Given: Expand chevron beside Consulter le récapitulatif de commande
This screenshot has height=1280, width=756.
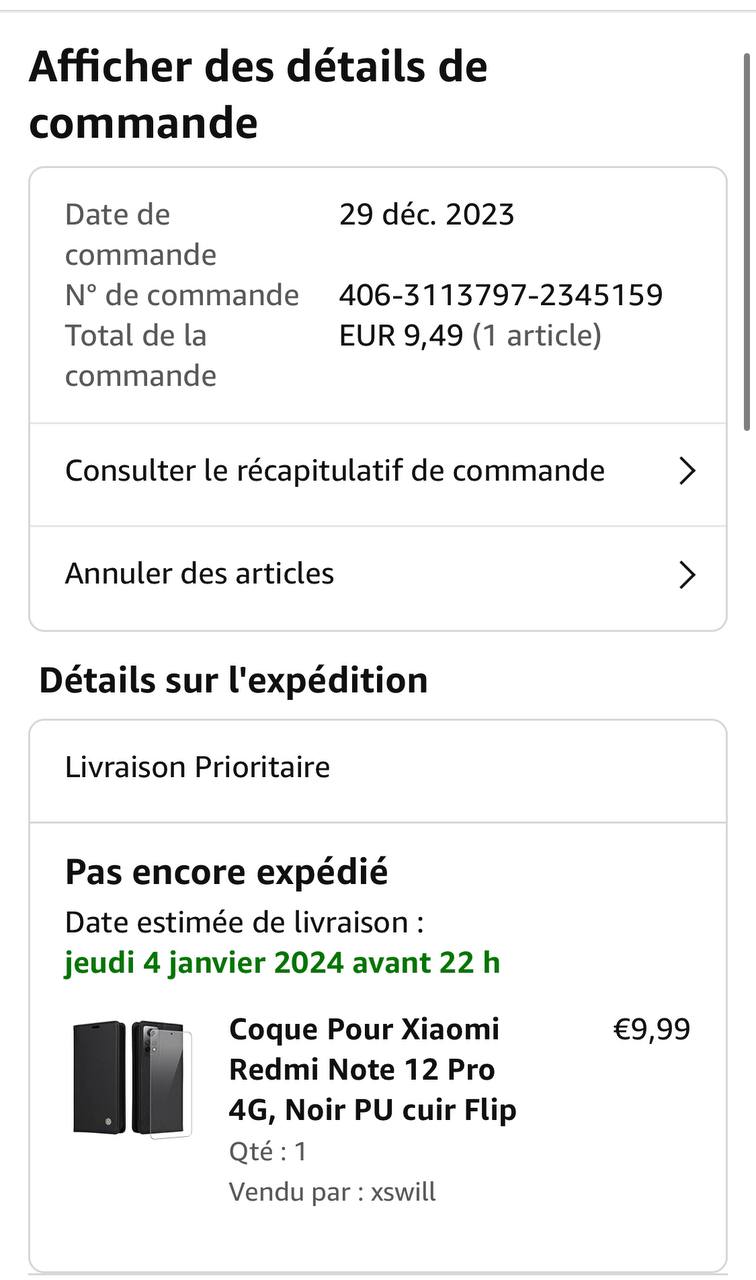Looking at the screenshot, I should click(687, 471).
